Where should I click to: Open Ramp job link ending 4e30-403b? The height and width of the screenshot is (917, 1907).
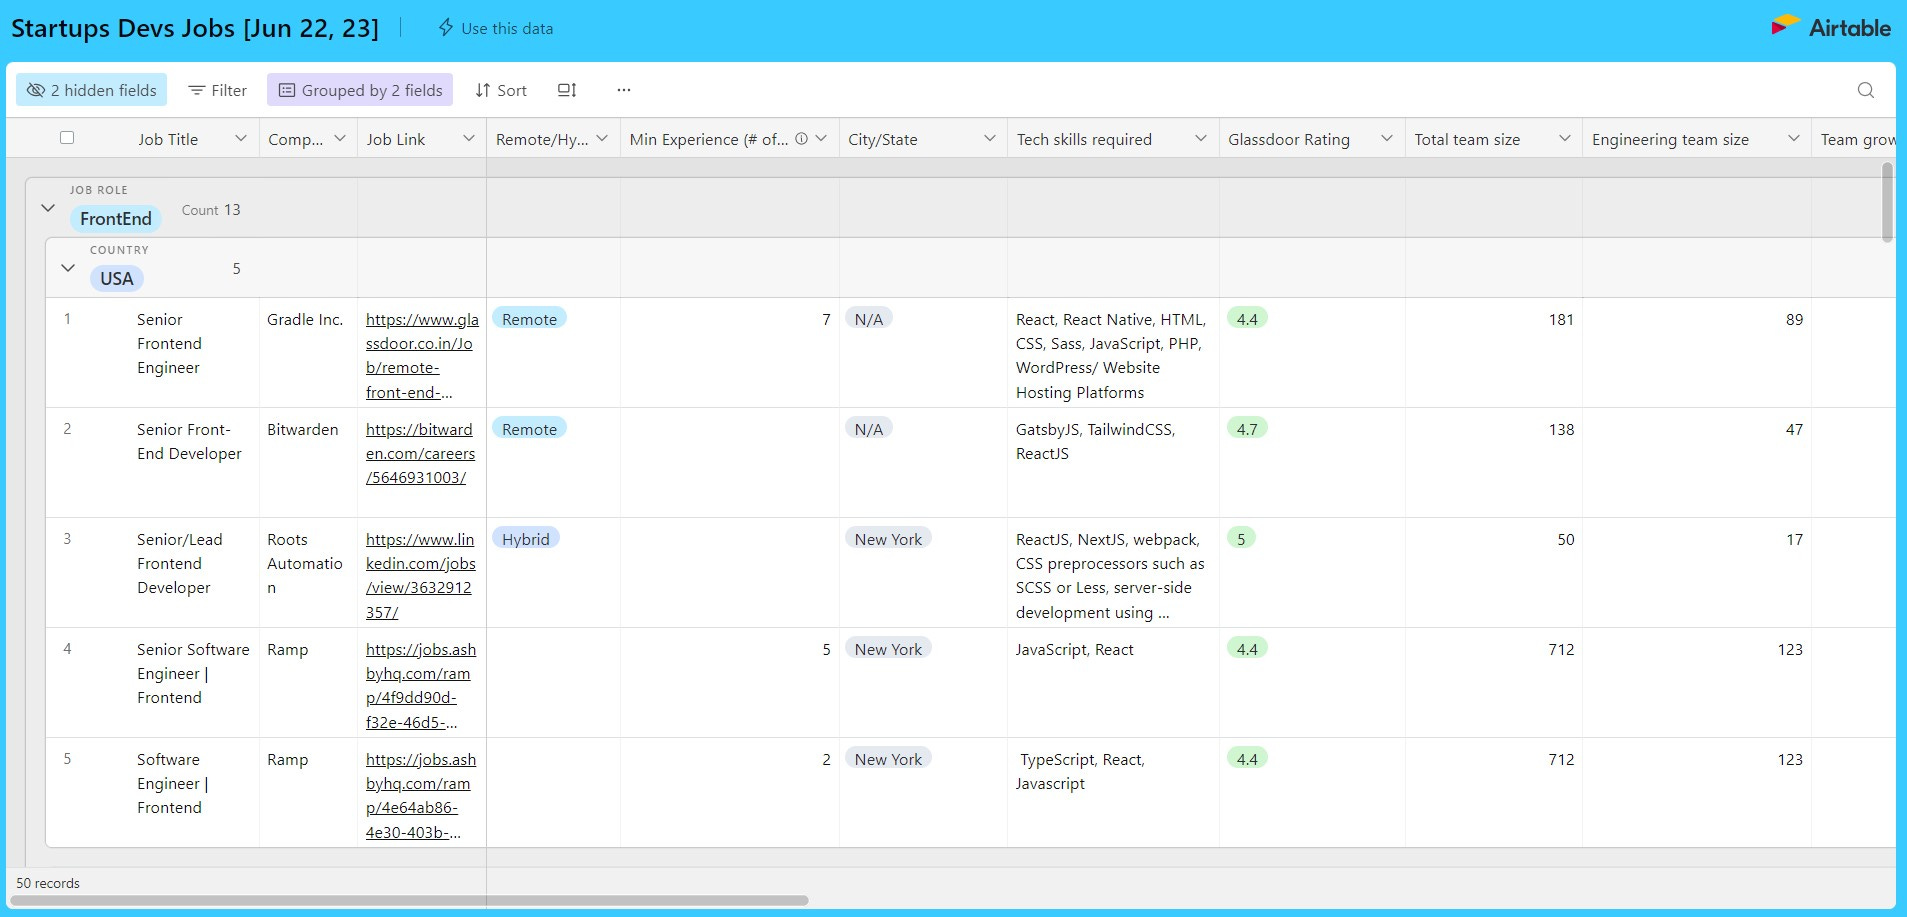pos(420,795)
